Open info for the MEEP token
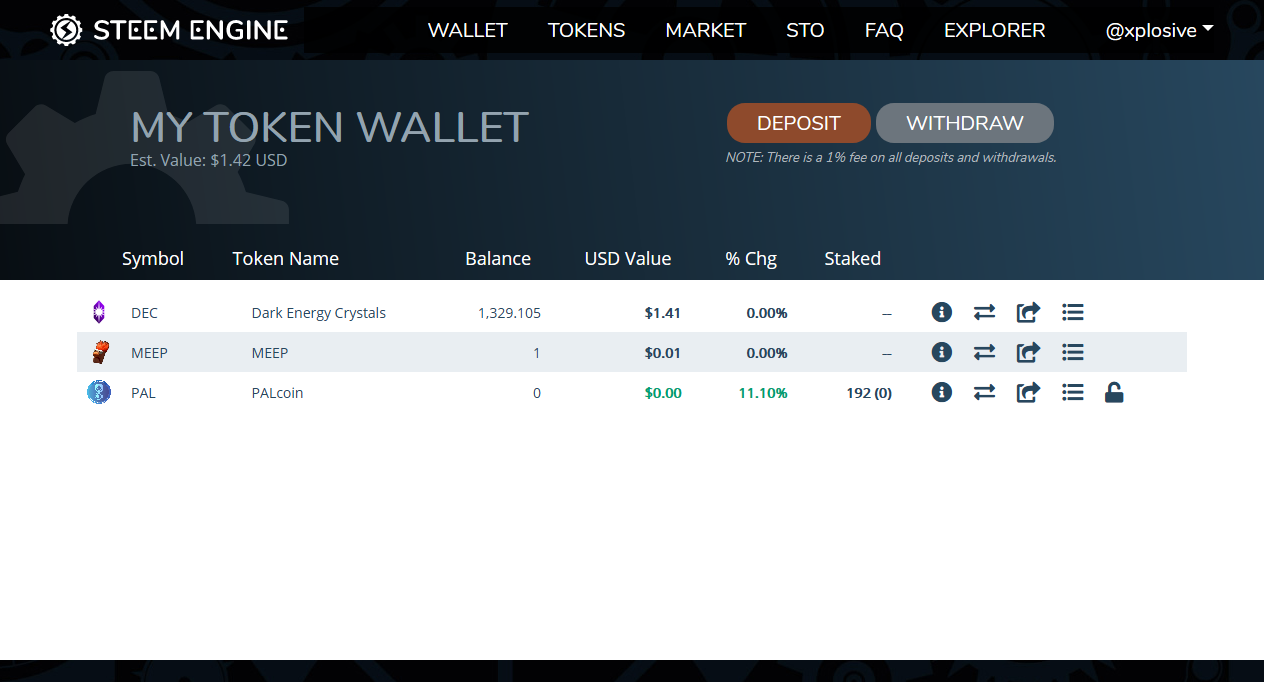Viewport: 1264px width, 682px height. pyautogui.click(x=941, y=352)
